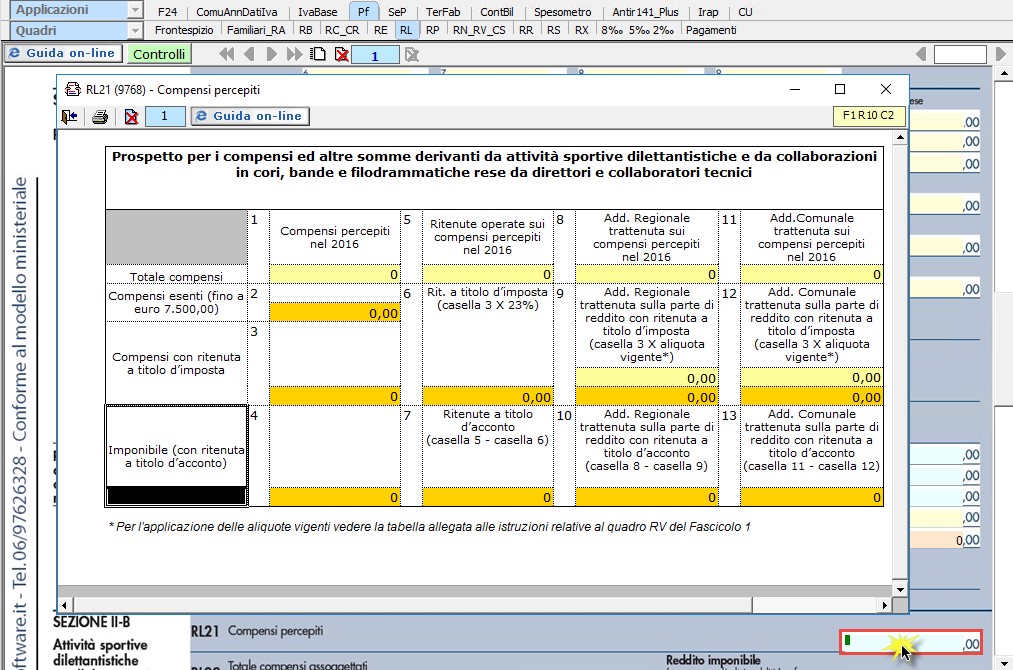The image size is (1013, 670).
Task: Click the F1 R10 C2 reference button
Action: point(868,116)
